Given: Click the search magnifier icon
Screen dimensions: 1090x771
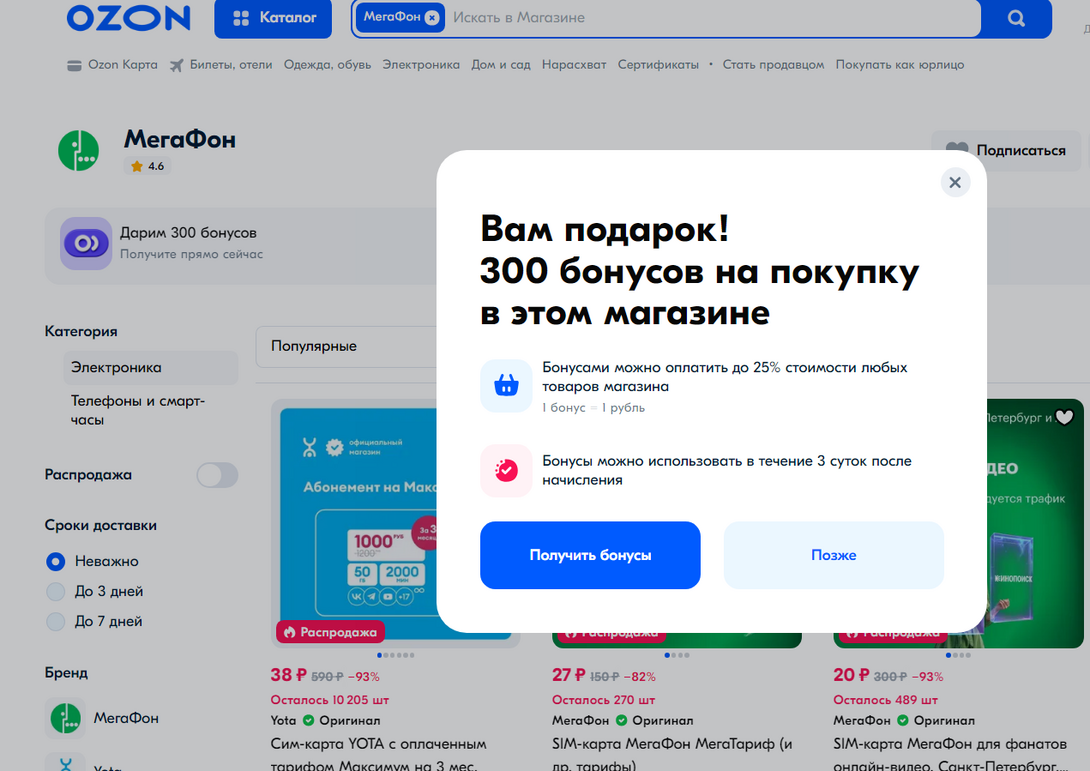Looking at the screenshot, I should [x=1016, y=18].
